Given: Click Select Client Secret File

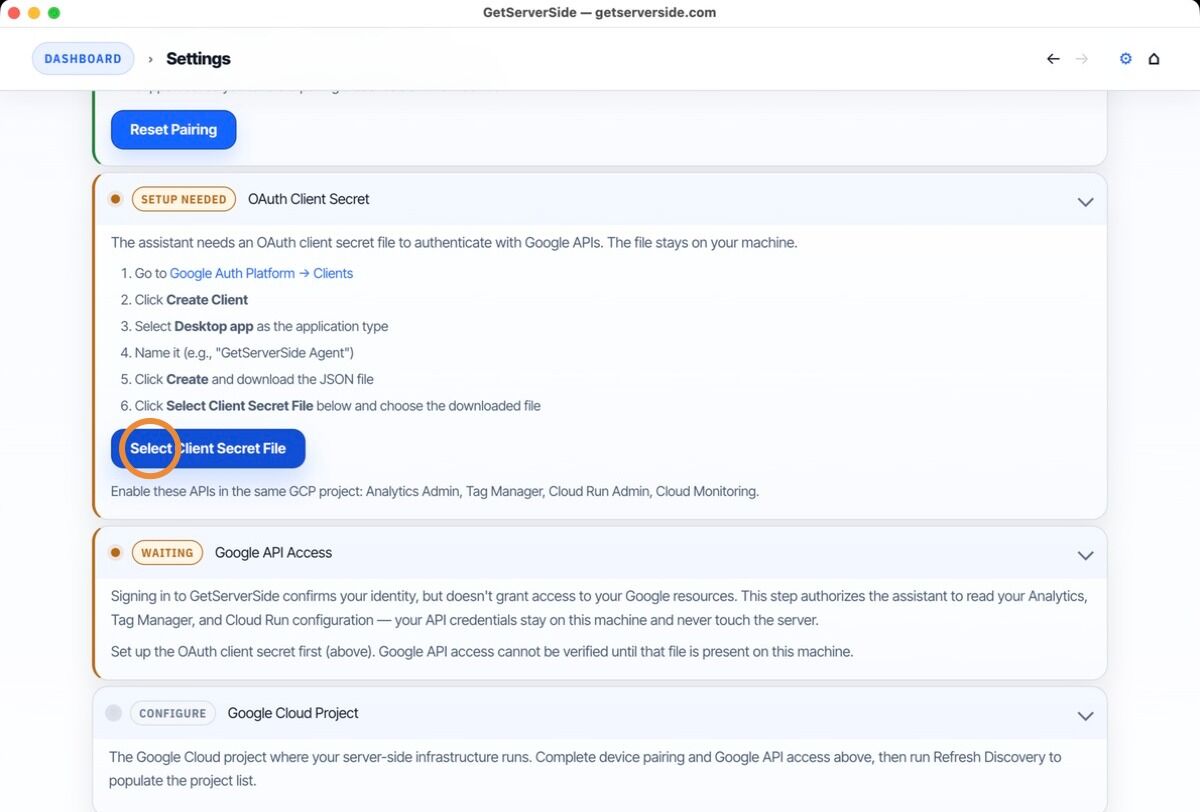Looking at the screenshot, I should coord(207,448).
